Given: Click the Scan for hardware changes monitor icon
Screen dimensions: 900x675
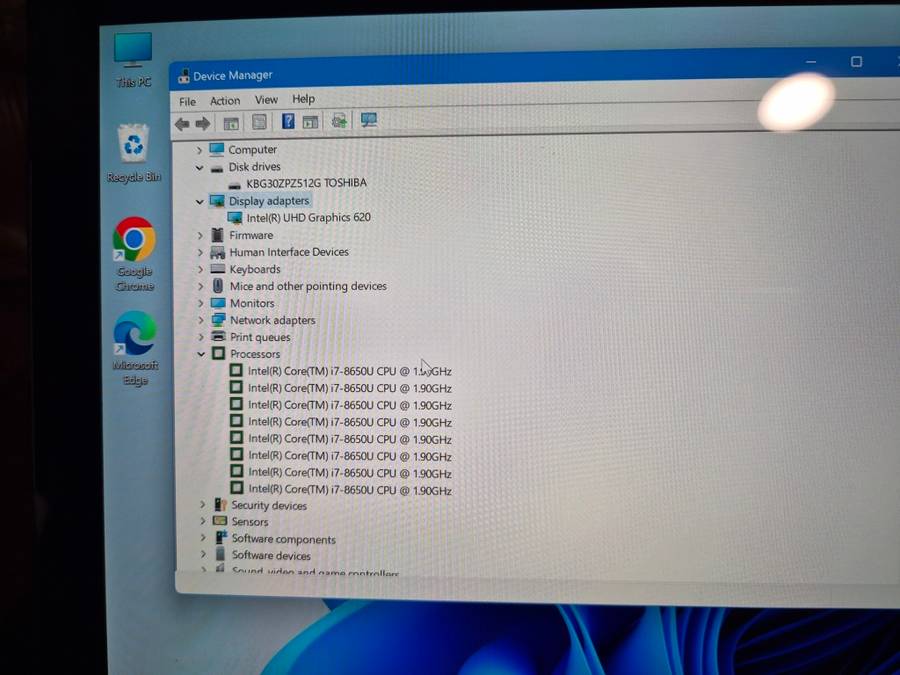Looking at the screenshot, I should pyautogui.click(x=369, y=121).
